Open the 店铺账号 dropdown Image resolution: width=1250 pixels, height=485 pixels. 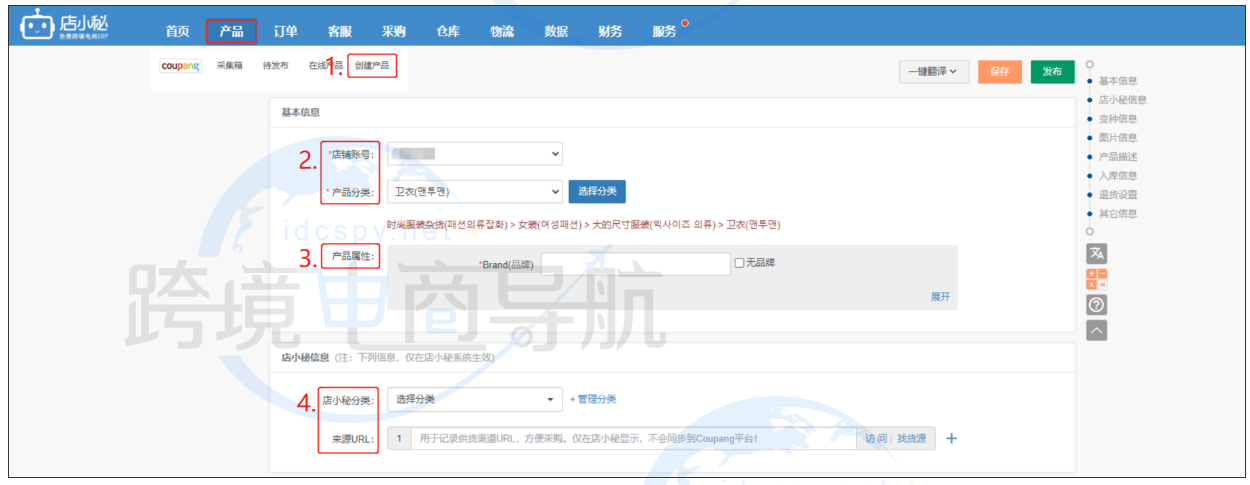click(x=474, y=154)
